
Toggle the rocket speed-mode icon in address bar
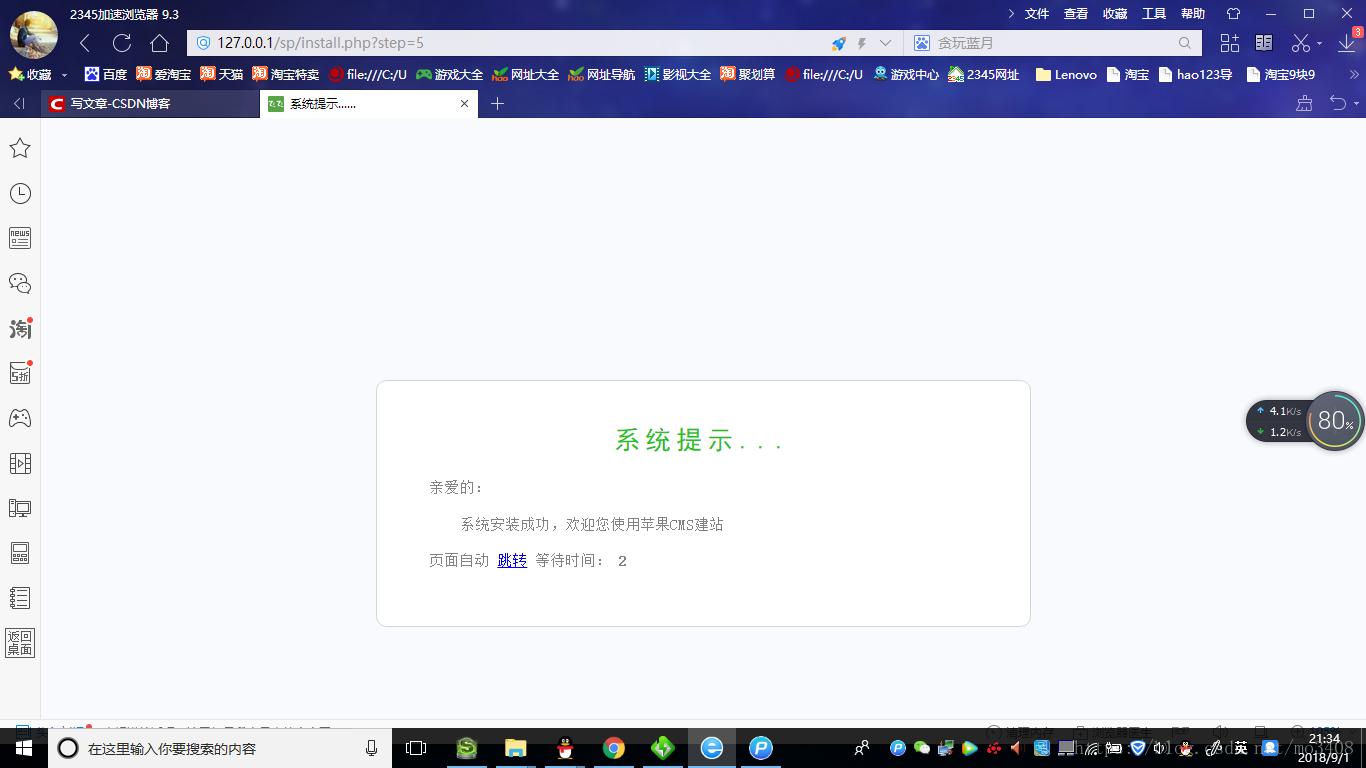click(x=838, y=43)
